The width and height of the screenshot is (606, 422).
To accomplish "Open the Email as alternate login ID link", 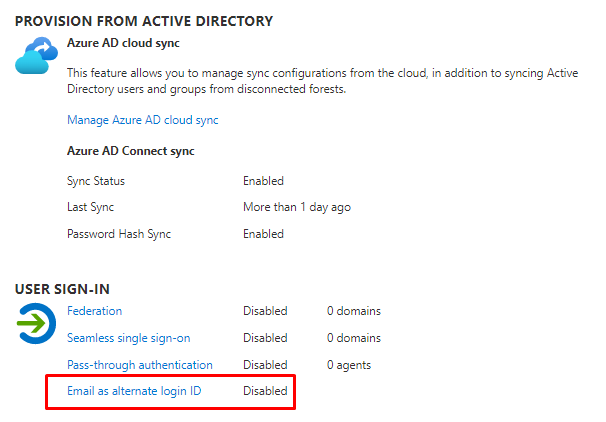I will point(134,391).
